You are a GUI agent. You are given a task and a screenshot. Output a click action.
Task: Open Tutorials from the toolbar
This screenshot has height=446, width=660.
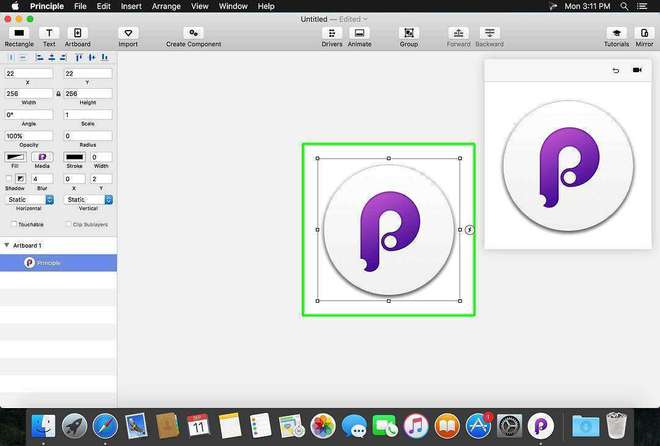coord(616,33)
